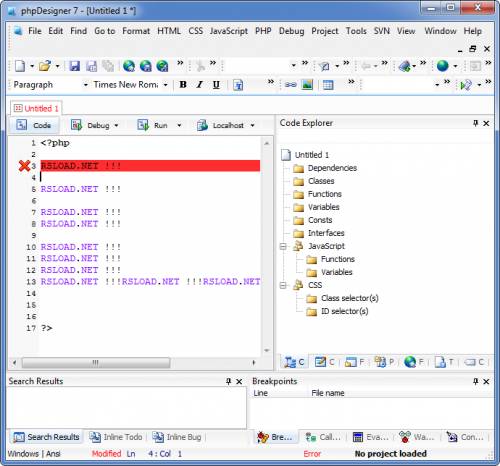Open the Localhost dropdown arrow

[252, 126]
